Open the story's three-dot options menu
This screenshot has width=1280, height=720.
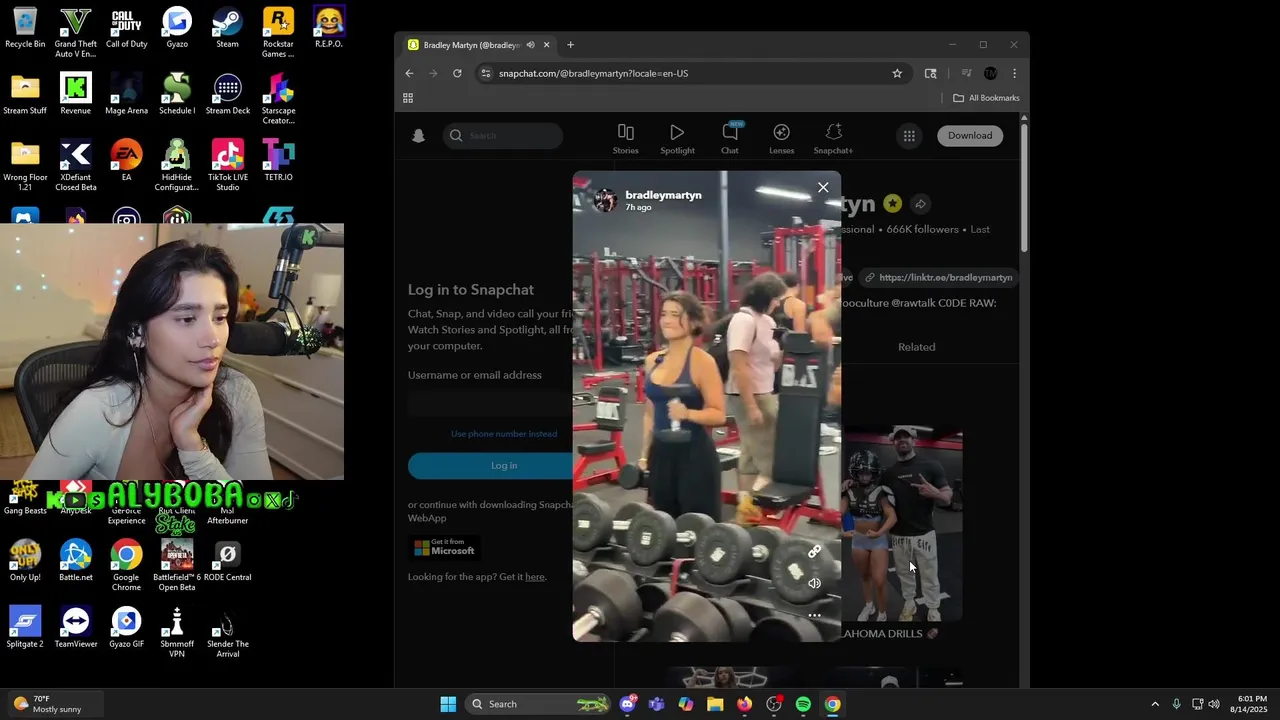(x=814, y=616)
